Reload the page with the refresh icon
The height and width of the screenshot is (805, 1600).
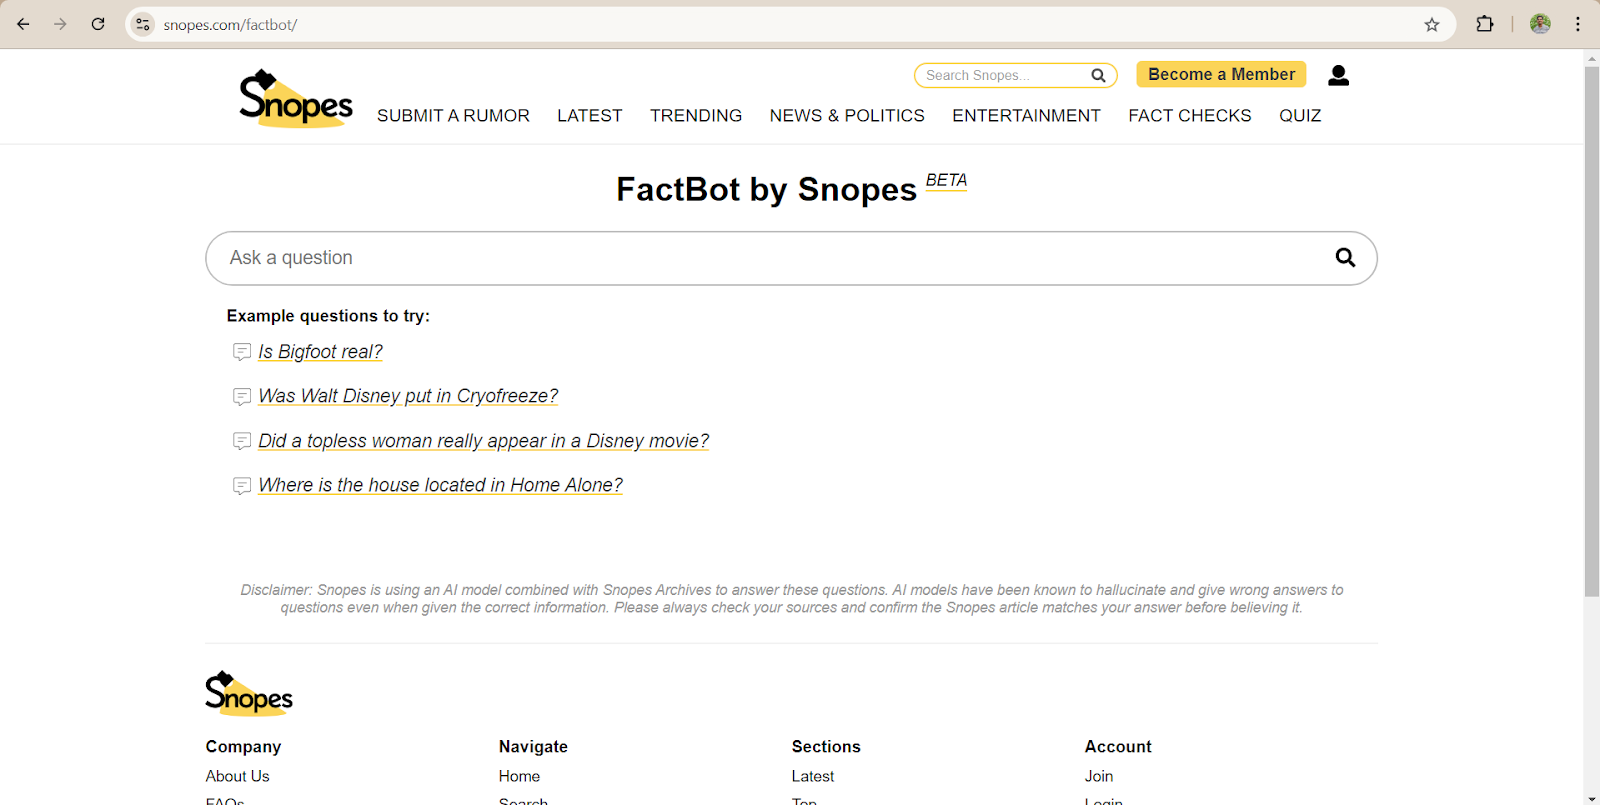pyautogui.click(x=98, y=24)
